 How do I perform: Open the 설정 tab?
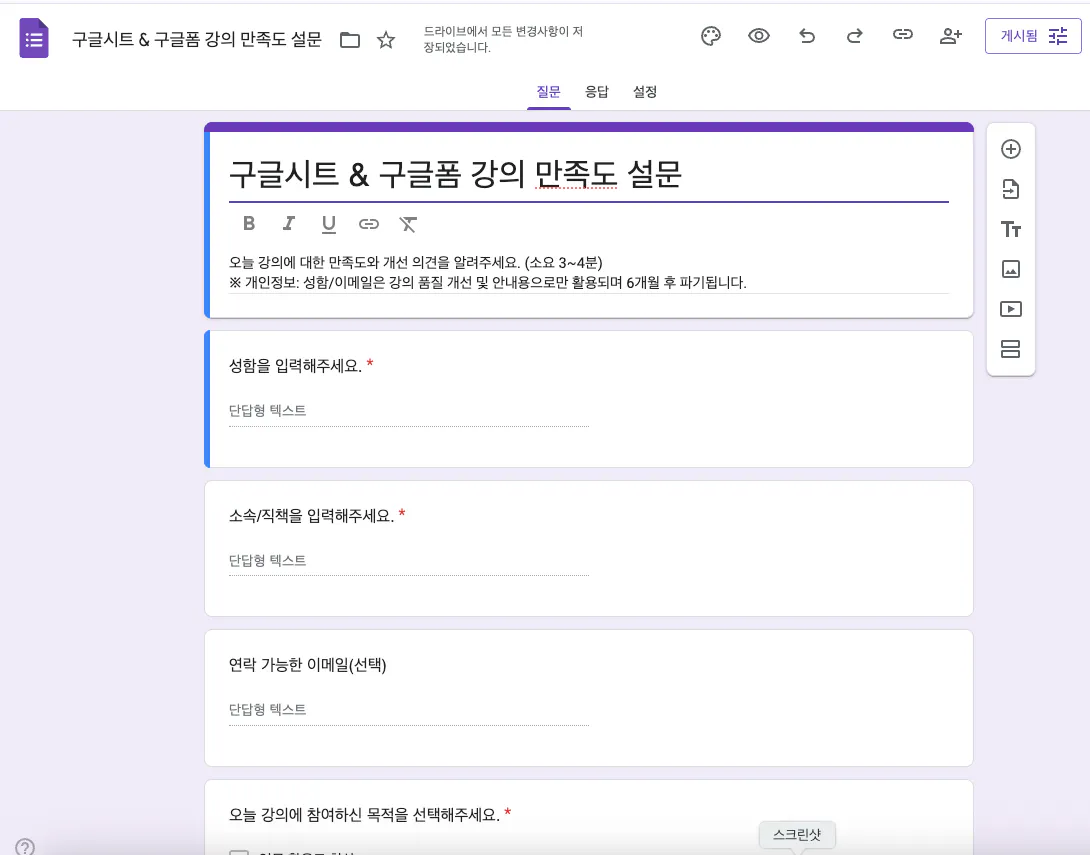click(645, 91)
